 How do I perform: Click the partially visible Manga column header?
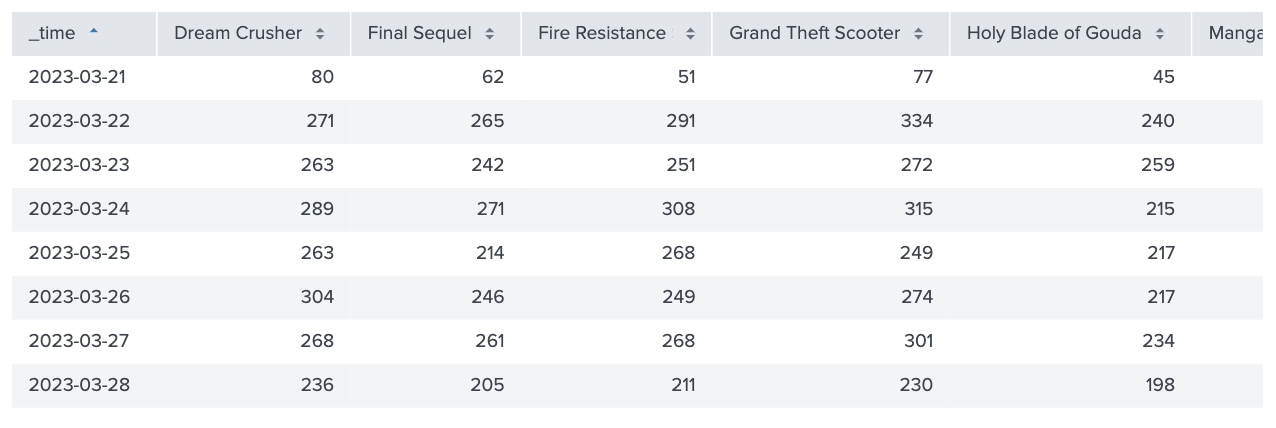1234,34
